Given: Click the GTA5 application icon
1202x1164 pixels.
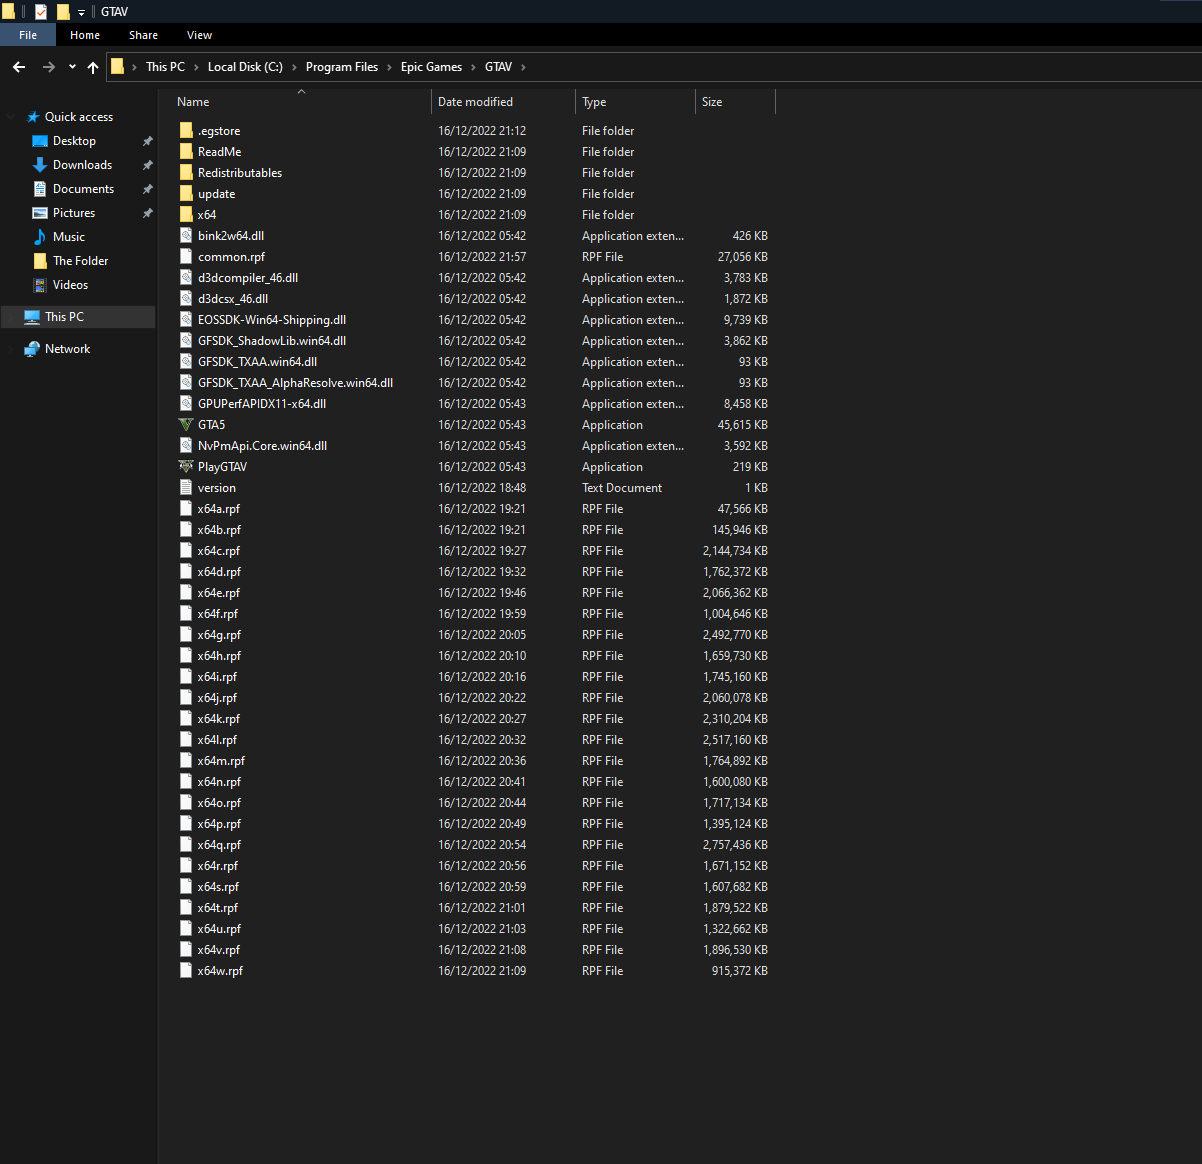Looking at the screenshot, I should 186,425.
